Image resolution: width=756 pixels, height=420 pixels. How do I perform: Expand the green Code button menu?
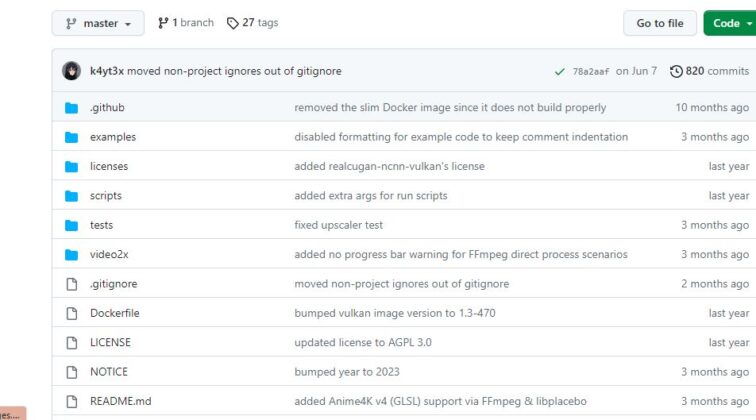[730, 23]
